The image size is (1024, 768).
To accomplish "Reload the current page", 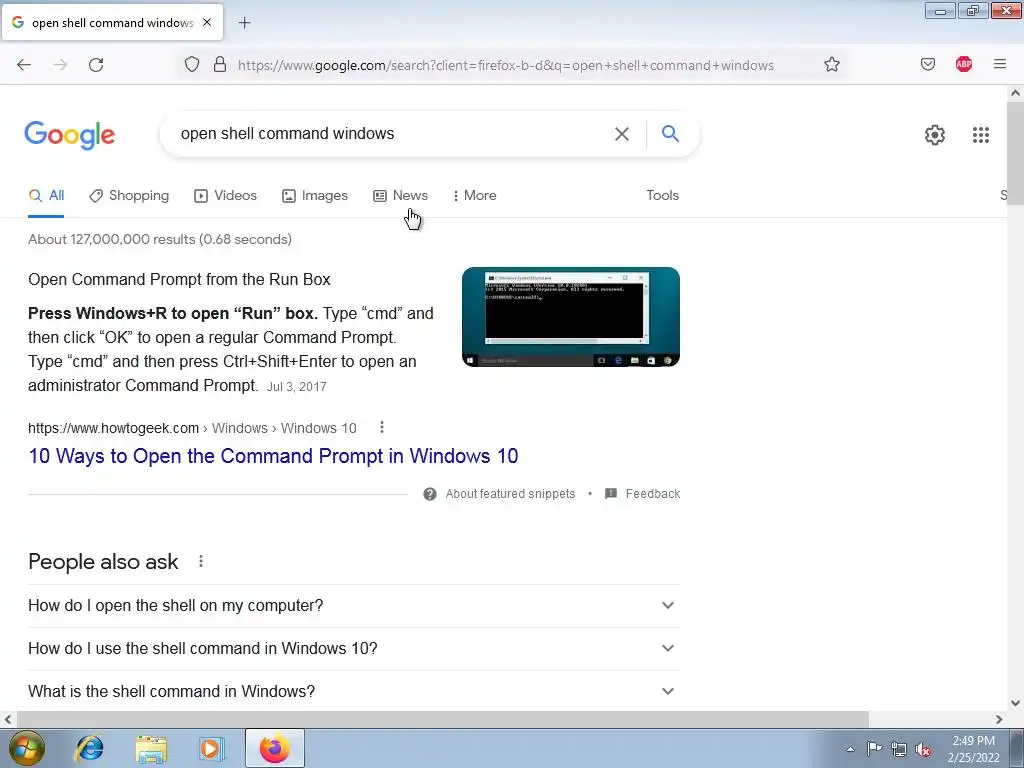I will point(96,65).
